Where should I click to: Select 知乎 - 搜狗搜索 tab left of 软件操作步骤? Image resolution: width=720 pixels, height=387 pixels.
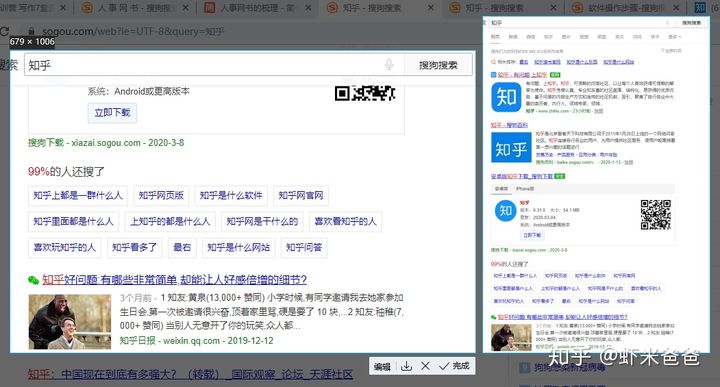[x=502, y=8]
